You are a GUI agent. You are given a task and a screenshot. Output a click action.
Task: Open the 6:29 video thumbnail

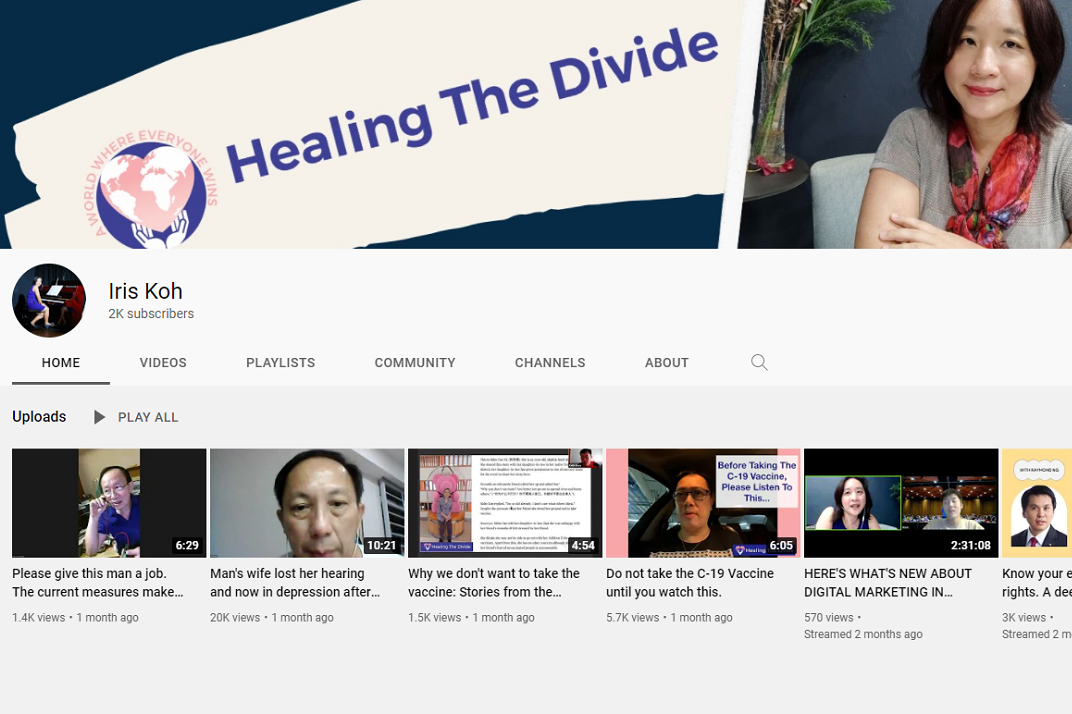(109, 502)
